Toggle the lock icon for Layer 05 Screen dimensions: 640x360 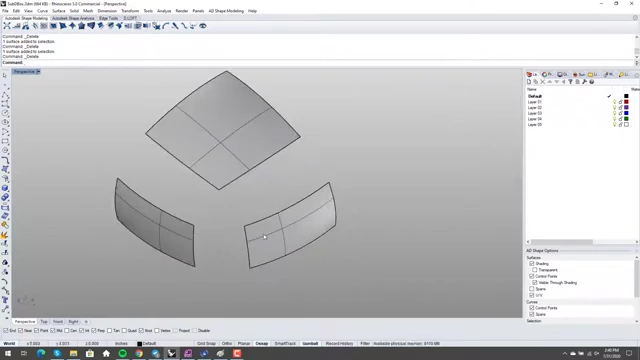click(x=620, y=124)
